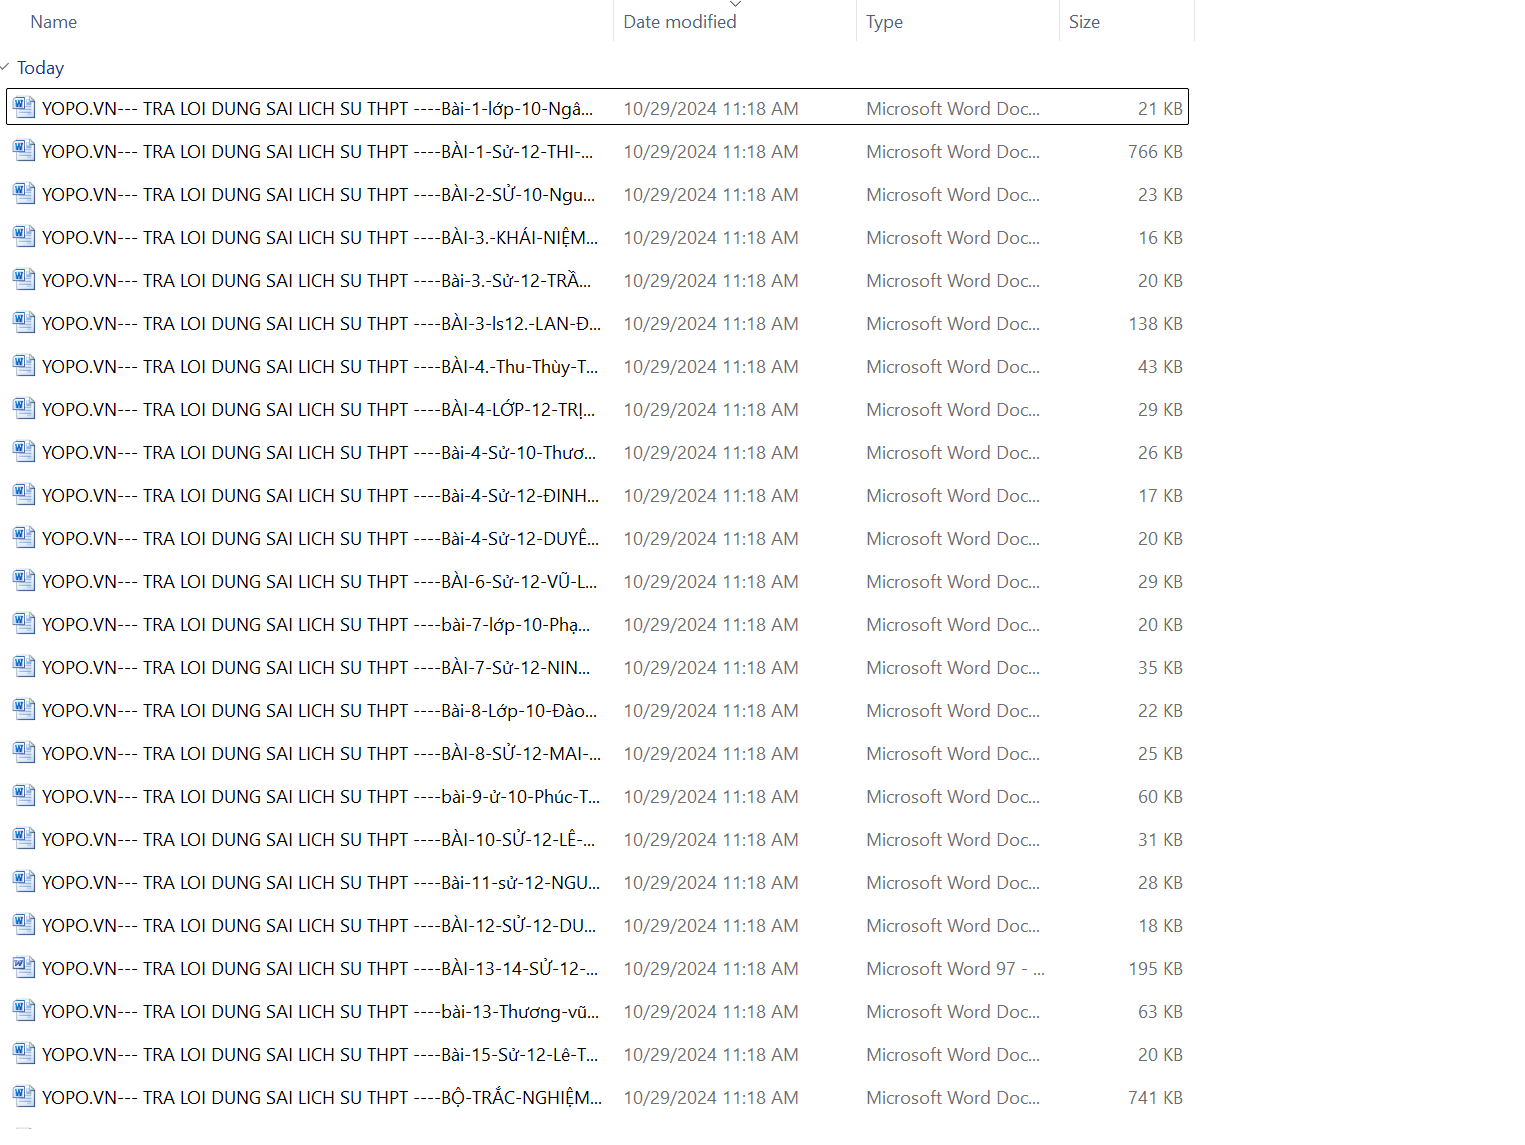Click Word icon of BÀI-12-SỬ-12-DU file
This screenshot has height=1145, width=1525.
(24, 925)
